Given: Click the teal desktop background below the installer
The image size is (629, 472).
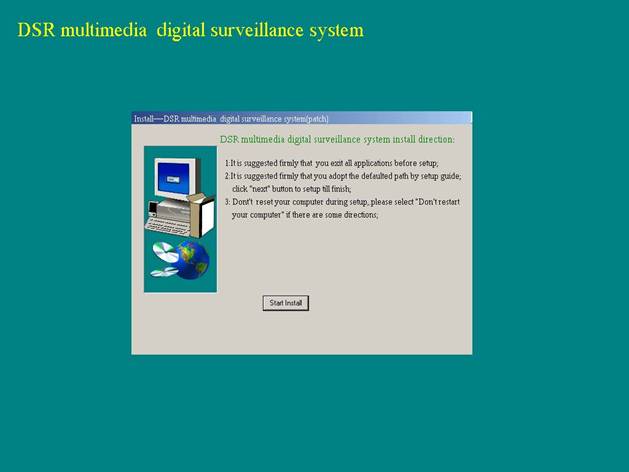Looking at the screenshot, I should (x=300, y=410).
